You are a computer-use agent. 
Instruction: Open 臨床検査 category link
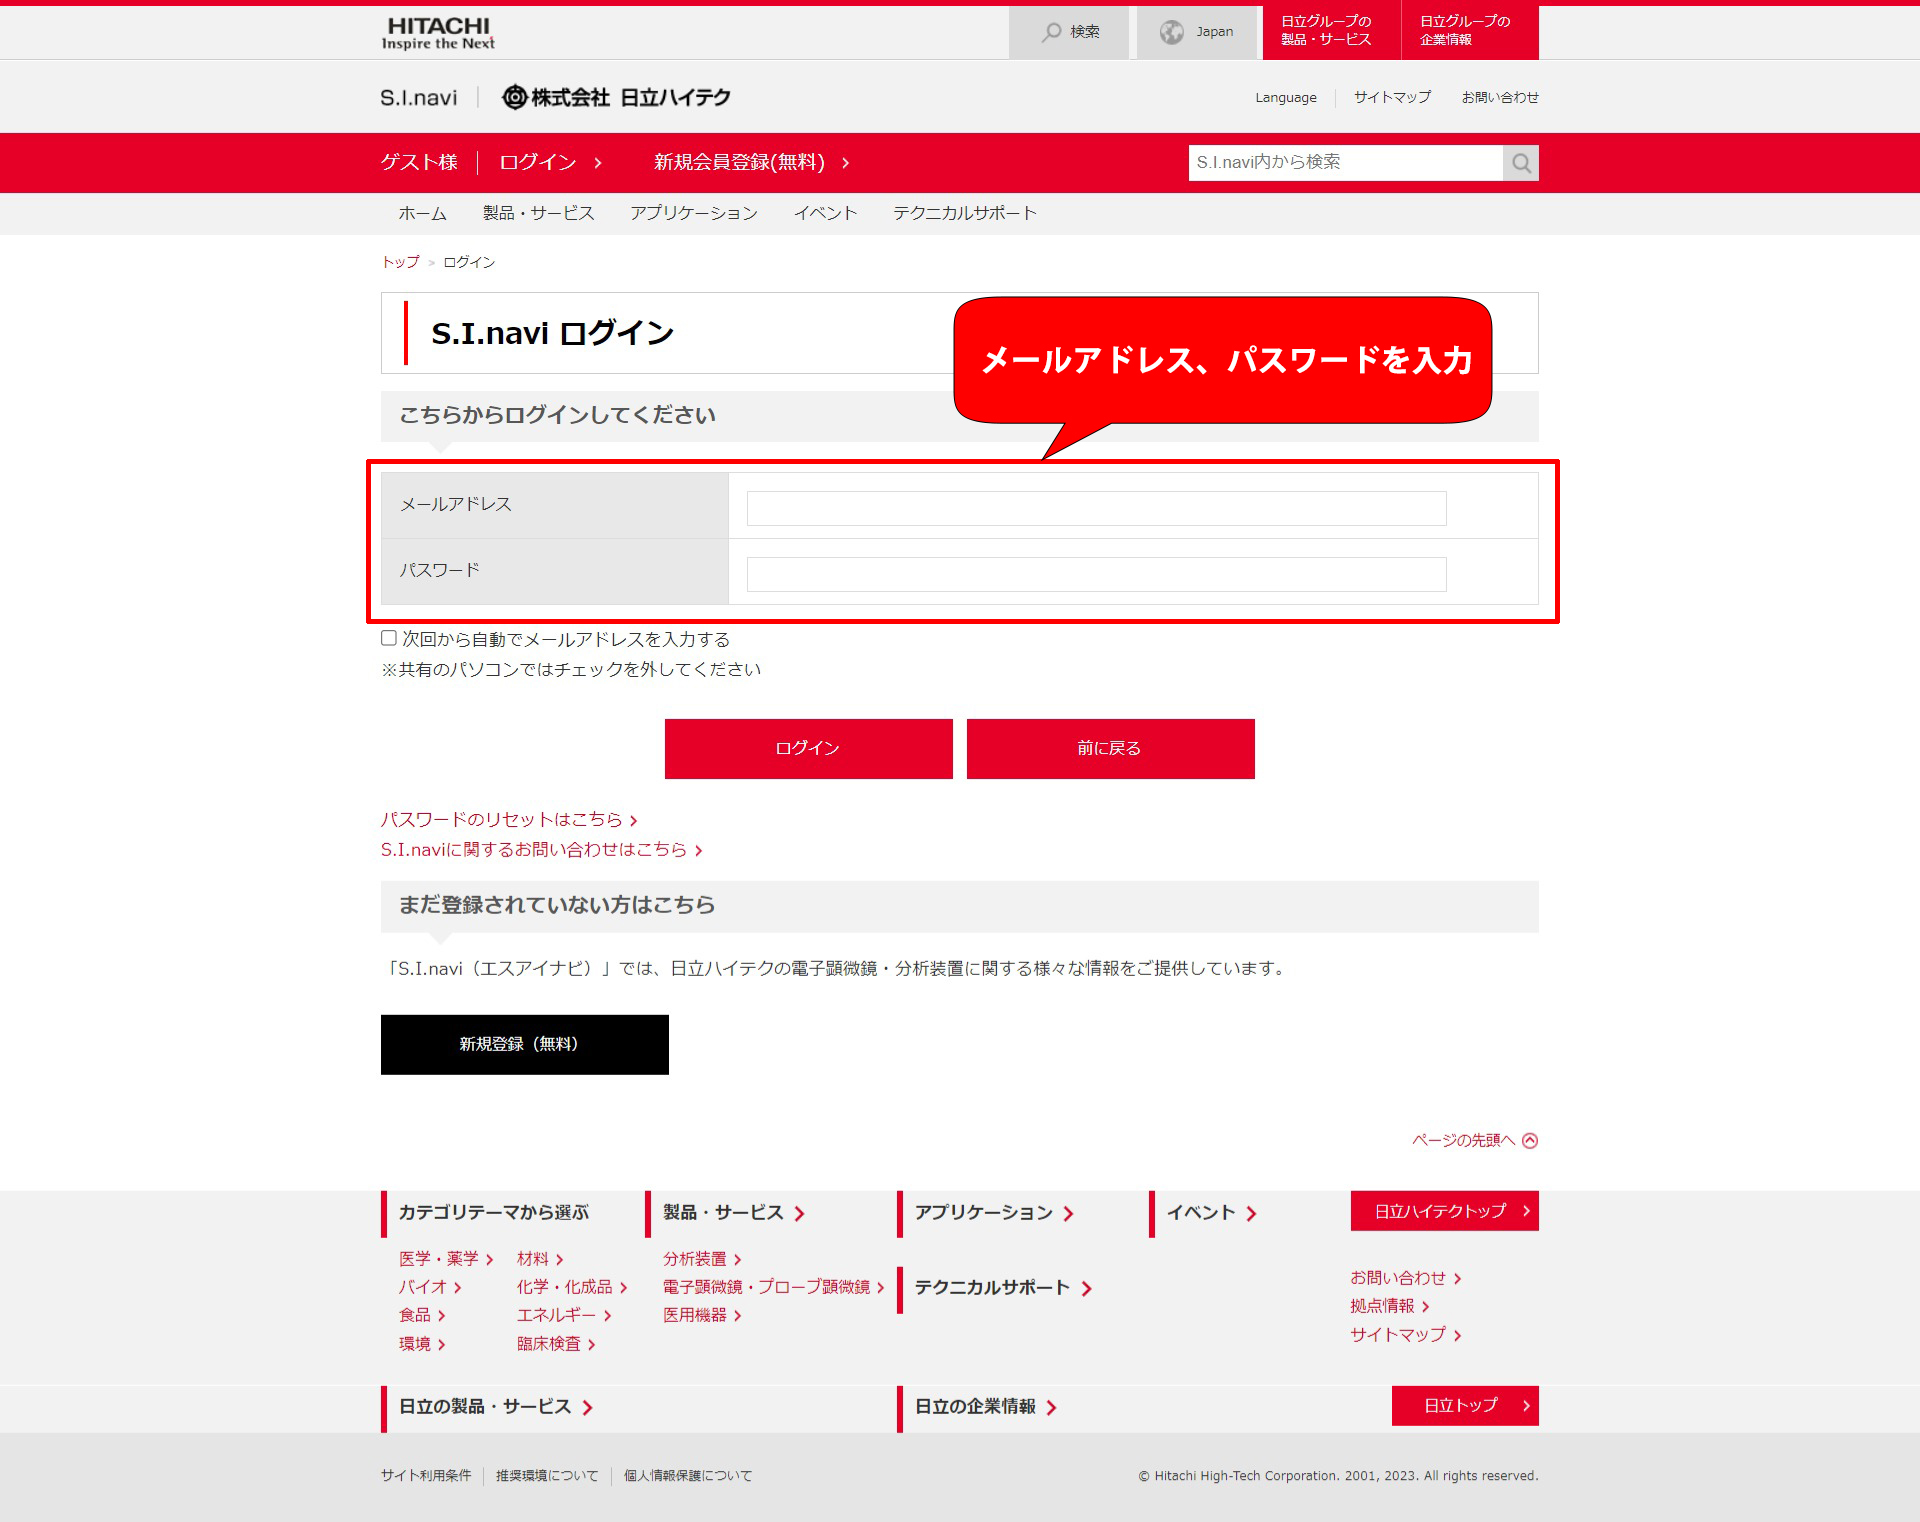pyautogui.click(x=556, y=1344)
